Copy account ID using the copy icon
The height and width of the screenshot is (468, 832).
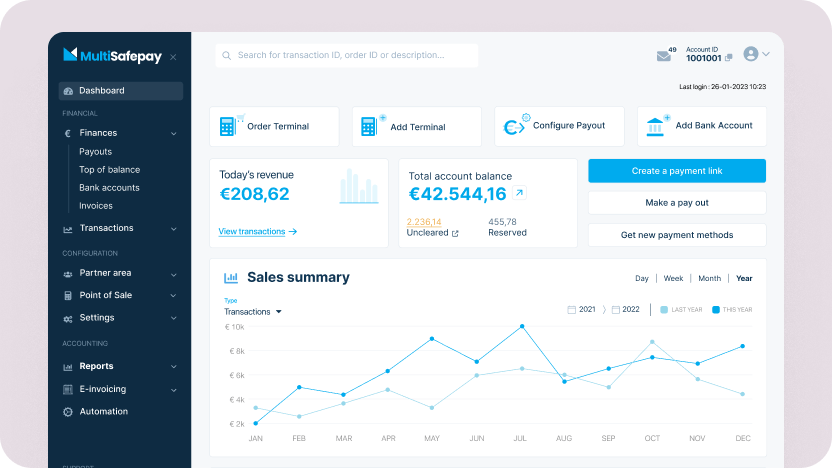click(729, 58)
